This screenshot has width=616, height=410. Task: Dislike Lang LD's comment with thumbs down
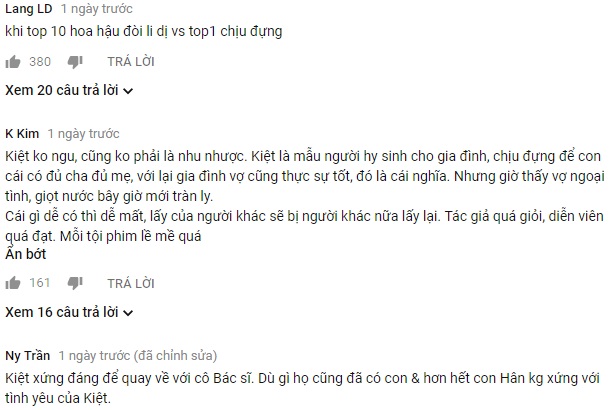click(75, 62)
